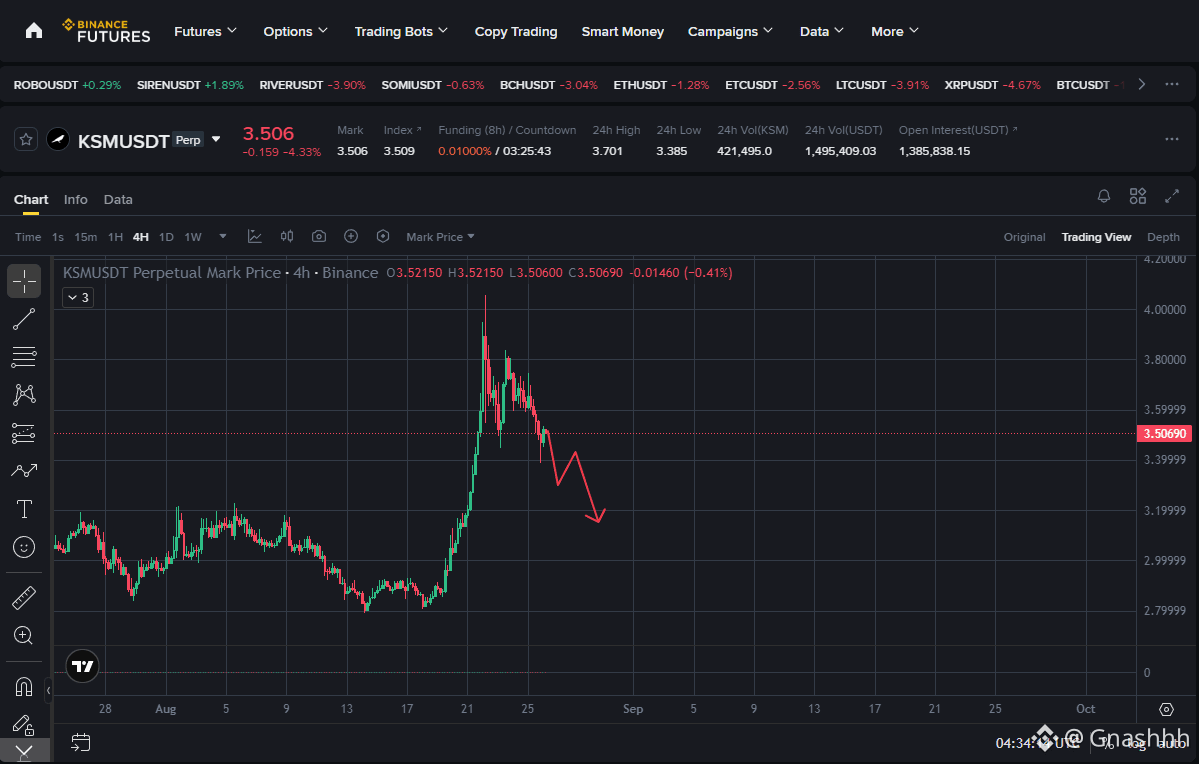Open KSMUSDT pair selector arrow
This screenshot has width=1199, height=764.
(216, 139)
